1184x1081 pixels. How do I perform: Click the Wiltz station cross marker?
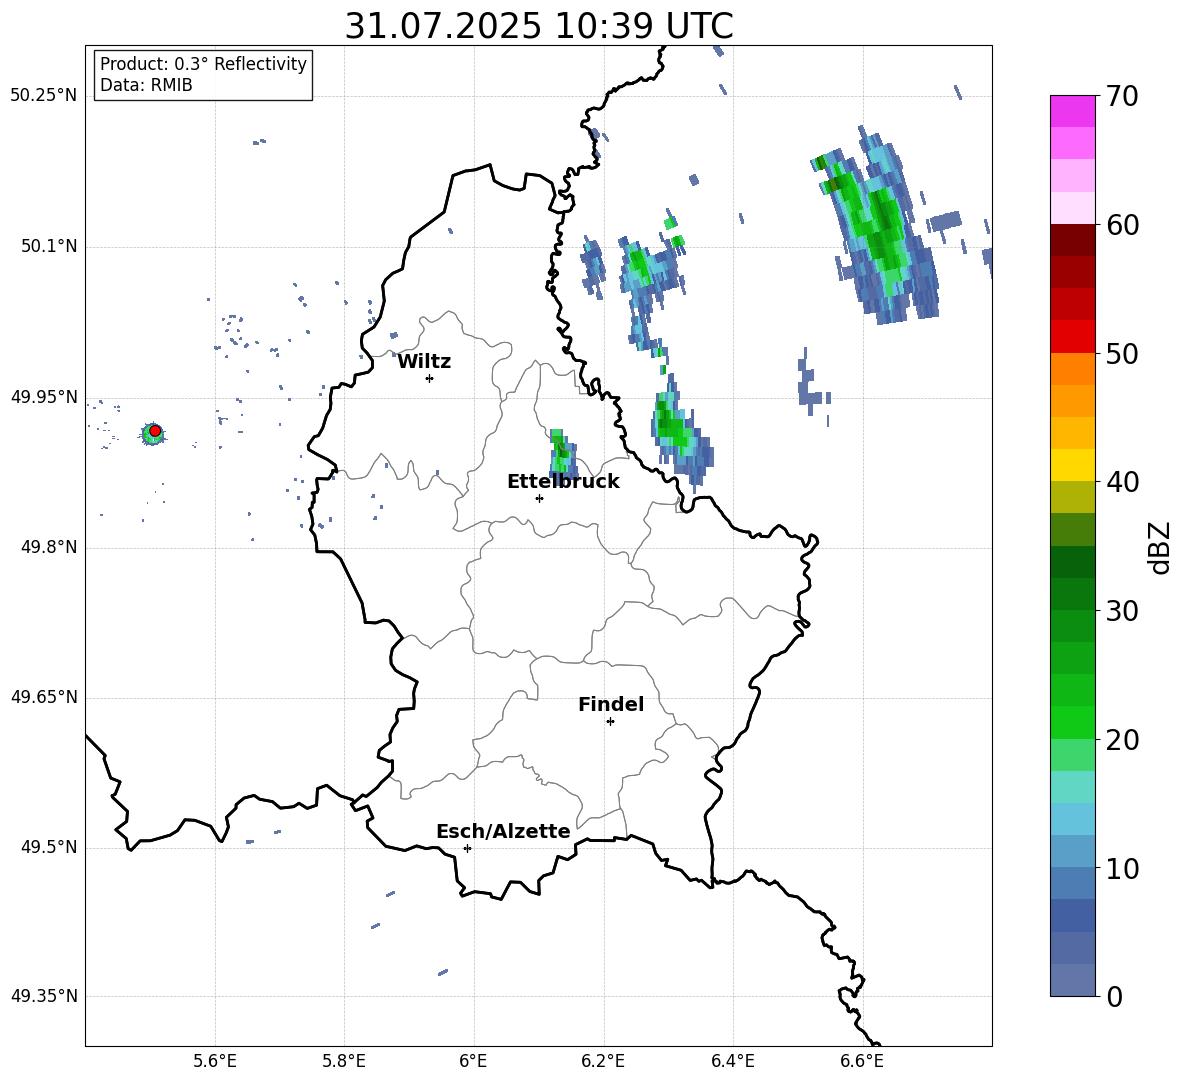430,378
